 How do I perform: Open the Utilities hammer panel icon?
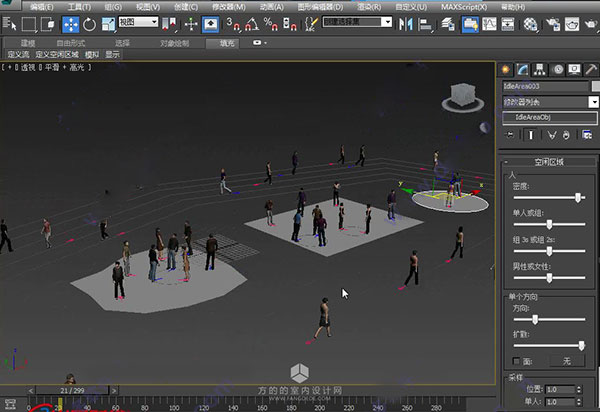click(591, 69)
